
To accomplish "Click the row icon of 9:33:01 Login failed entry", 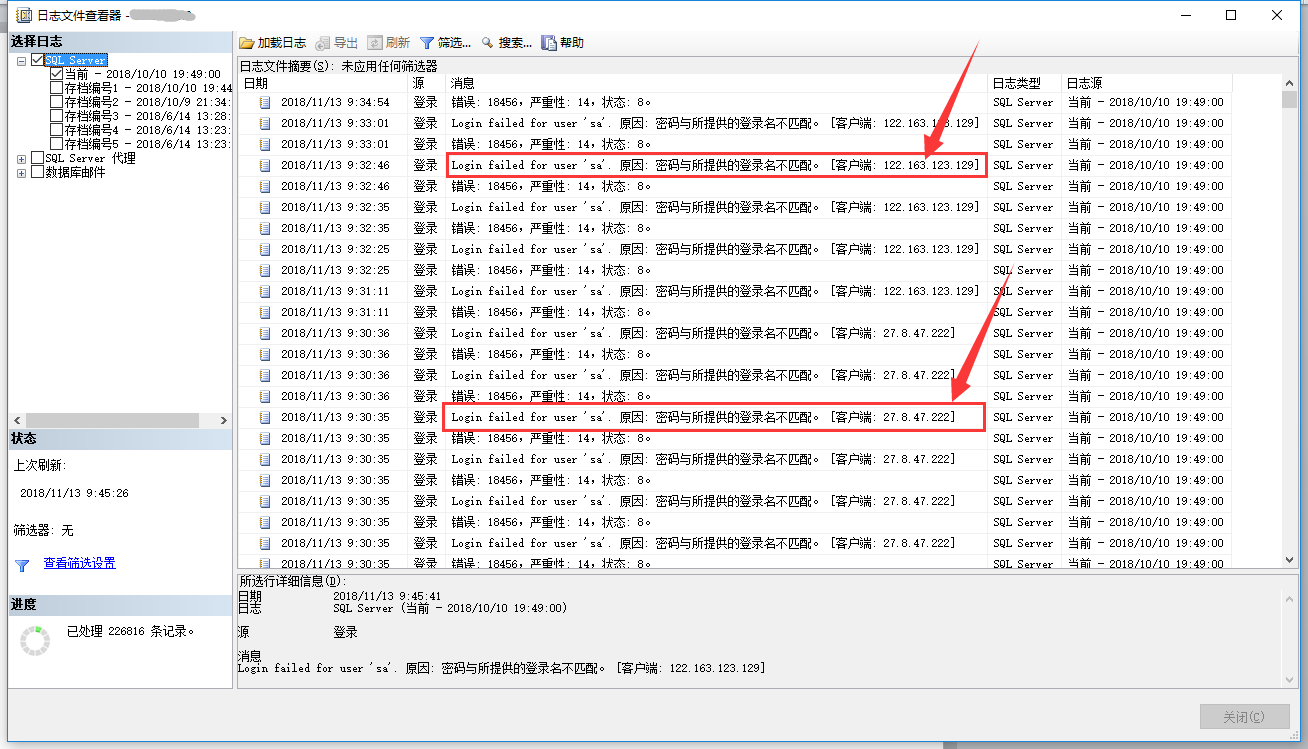I will point(265,123).
